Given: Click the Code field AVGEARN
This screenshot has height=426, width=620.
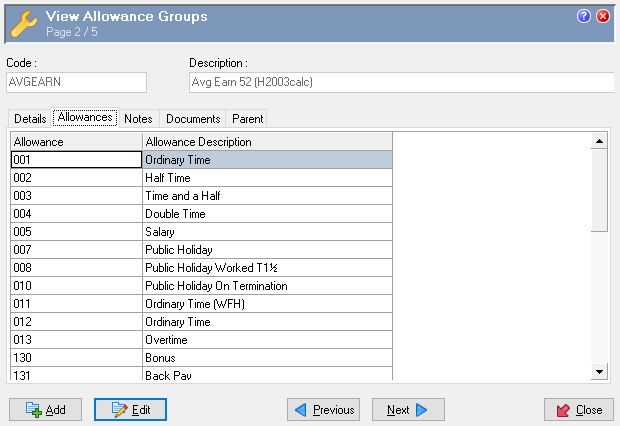Looking at the screenshot, I should (x=76, y=82).
